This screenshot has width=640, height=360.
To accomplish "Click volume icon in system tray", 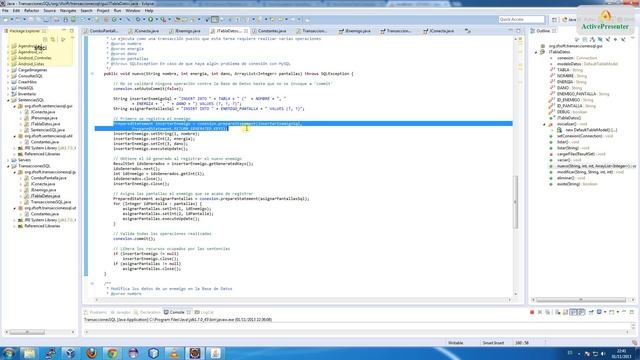I will (603, 353).
